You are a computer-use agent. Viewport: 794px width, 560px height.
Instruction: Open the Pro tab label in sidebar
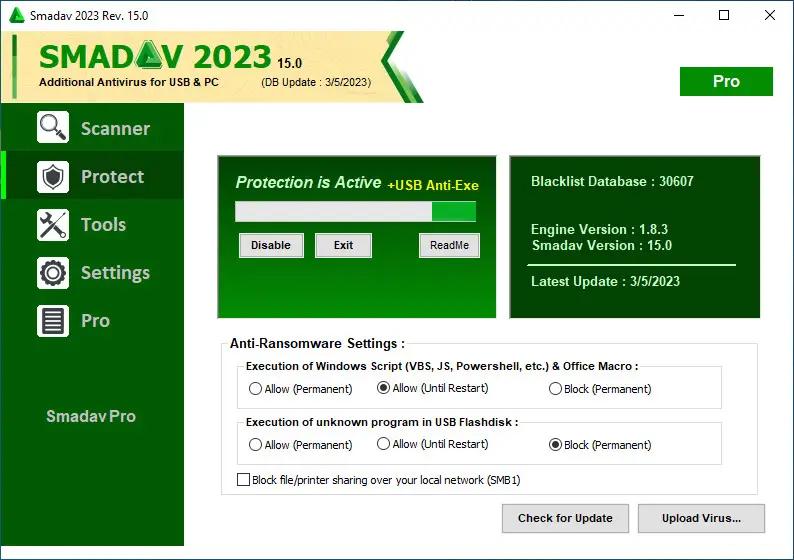95,321
